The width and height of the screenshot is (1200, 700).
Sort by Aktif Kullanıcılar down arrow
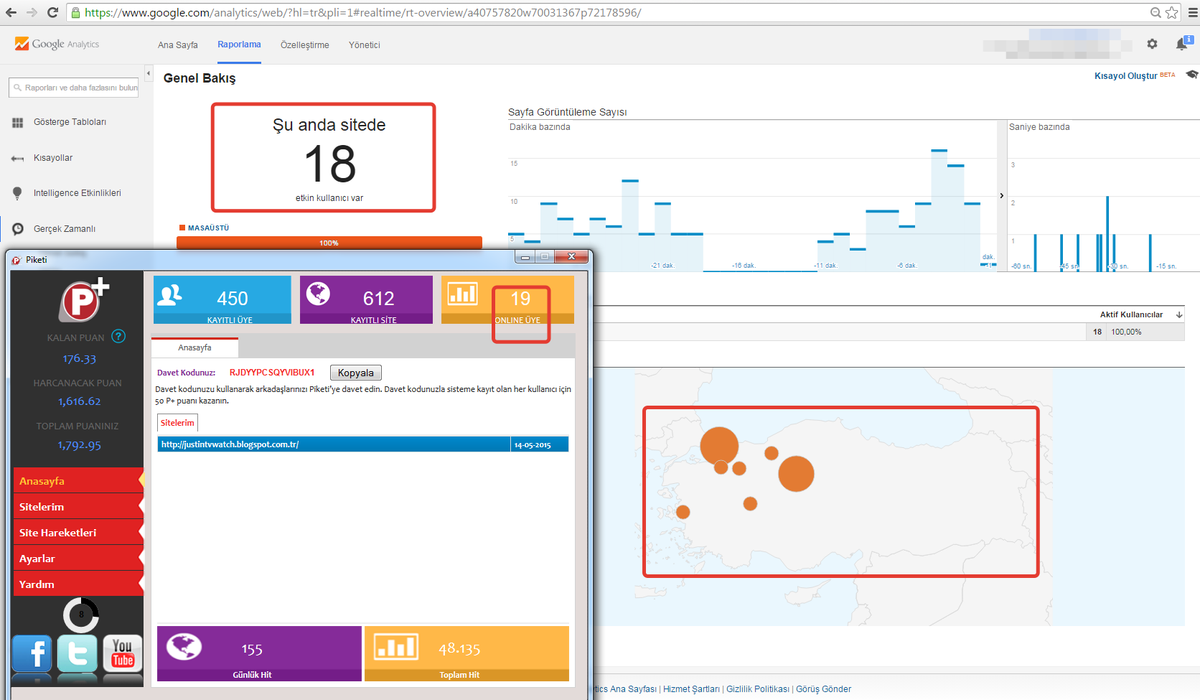pos(1179,315)
